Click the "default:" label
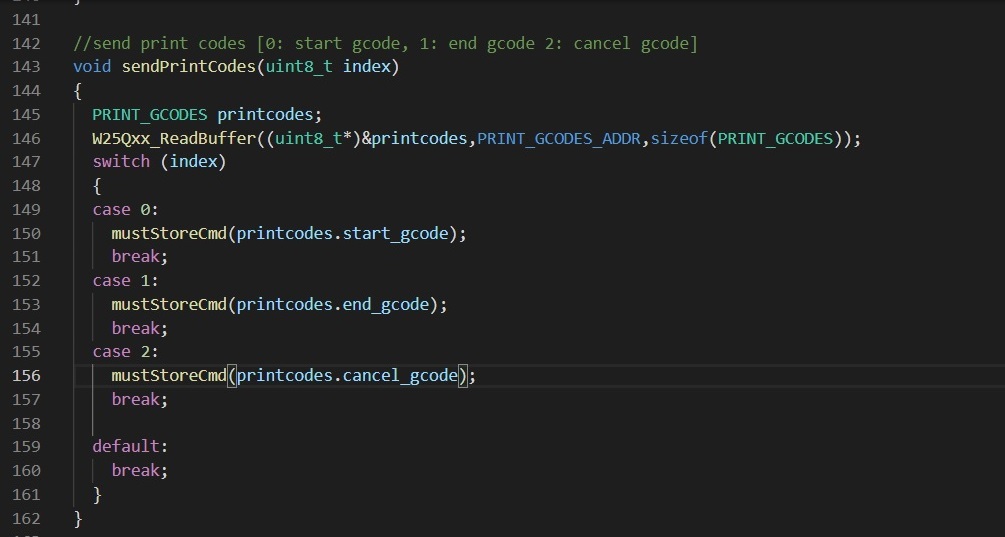The width and height of the screenshot is (1005, 537). [x=130, y=446]
